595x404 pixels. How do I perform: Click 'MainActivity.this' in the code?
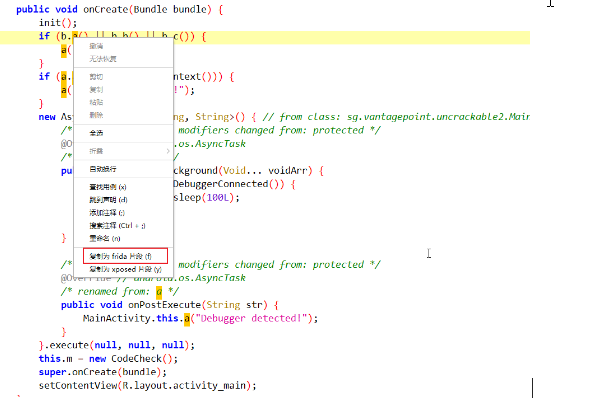131,318
